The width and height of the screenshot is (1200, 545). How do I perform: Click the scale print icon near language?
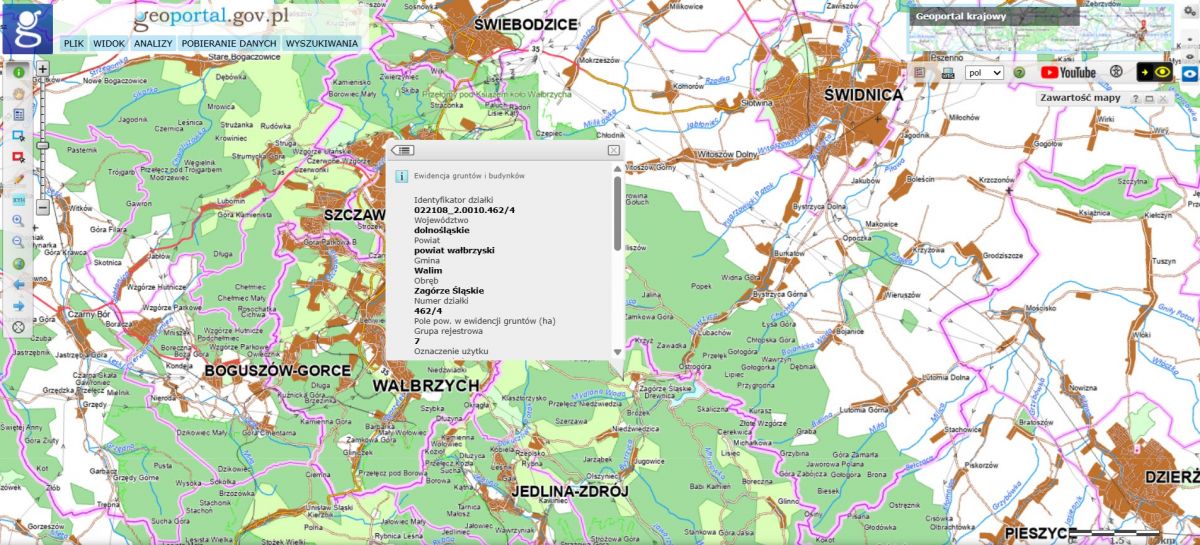(947, 73)
